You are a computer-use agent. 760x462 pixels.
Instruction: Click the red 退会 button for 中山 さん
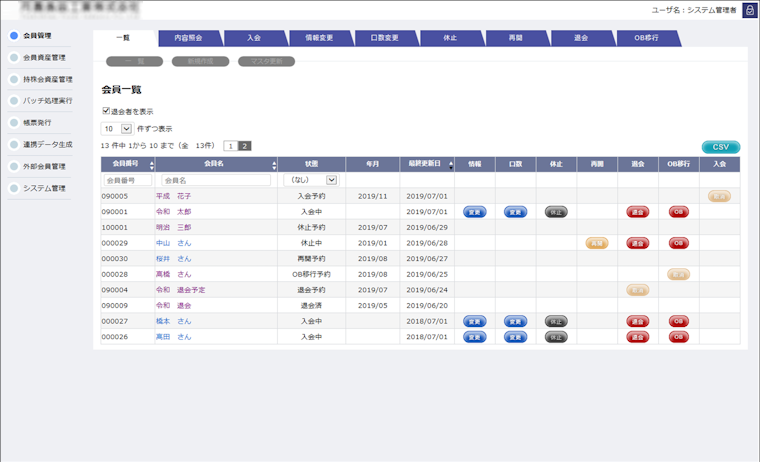coord(637,243)
